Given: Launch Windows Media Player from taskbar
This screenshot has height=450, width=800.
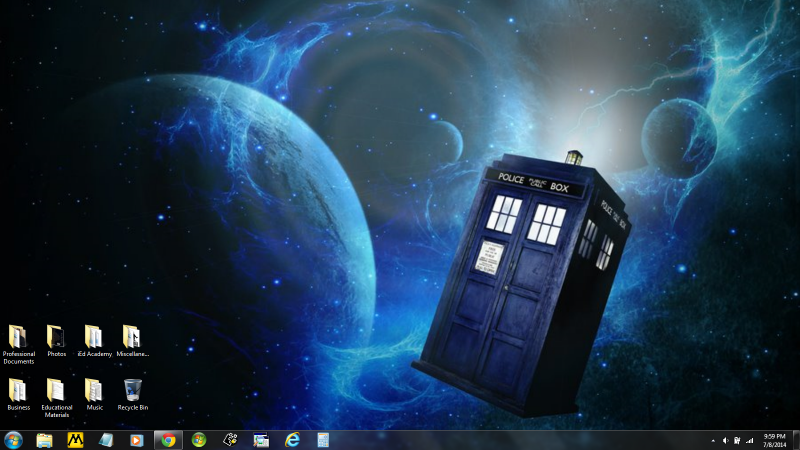Looking at the screenshot, I should (x=137, y=440).
